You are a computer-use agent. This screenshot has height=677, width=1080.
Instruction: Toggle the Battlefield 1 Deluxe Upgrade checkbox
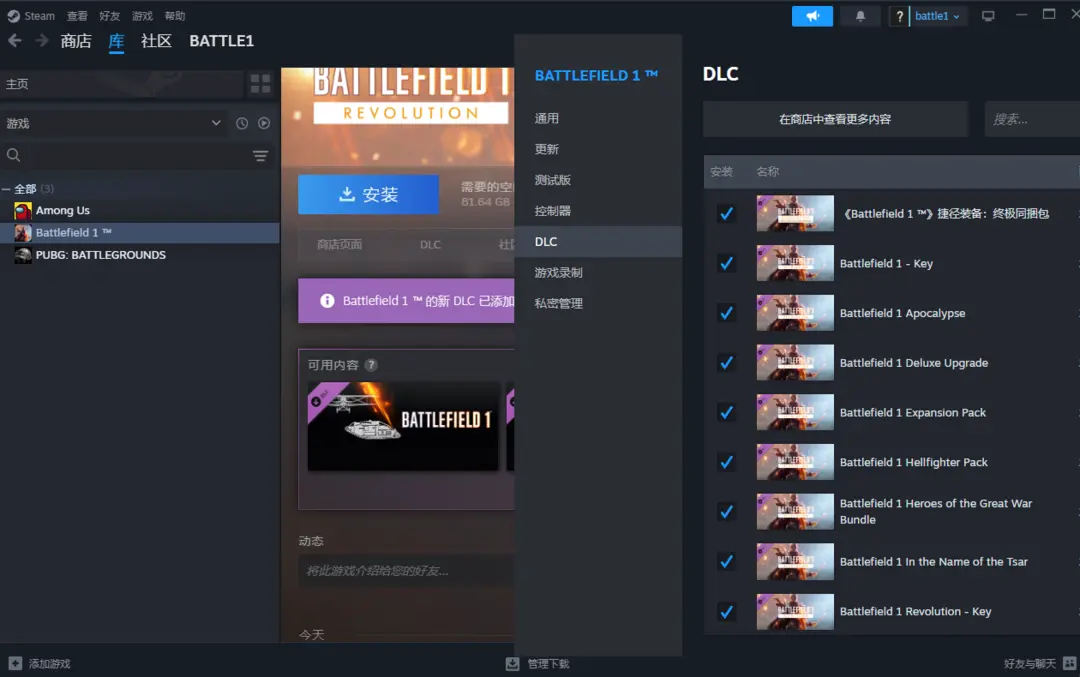click(726, 362)
